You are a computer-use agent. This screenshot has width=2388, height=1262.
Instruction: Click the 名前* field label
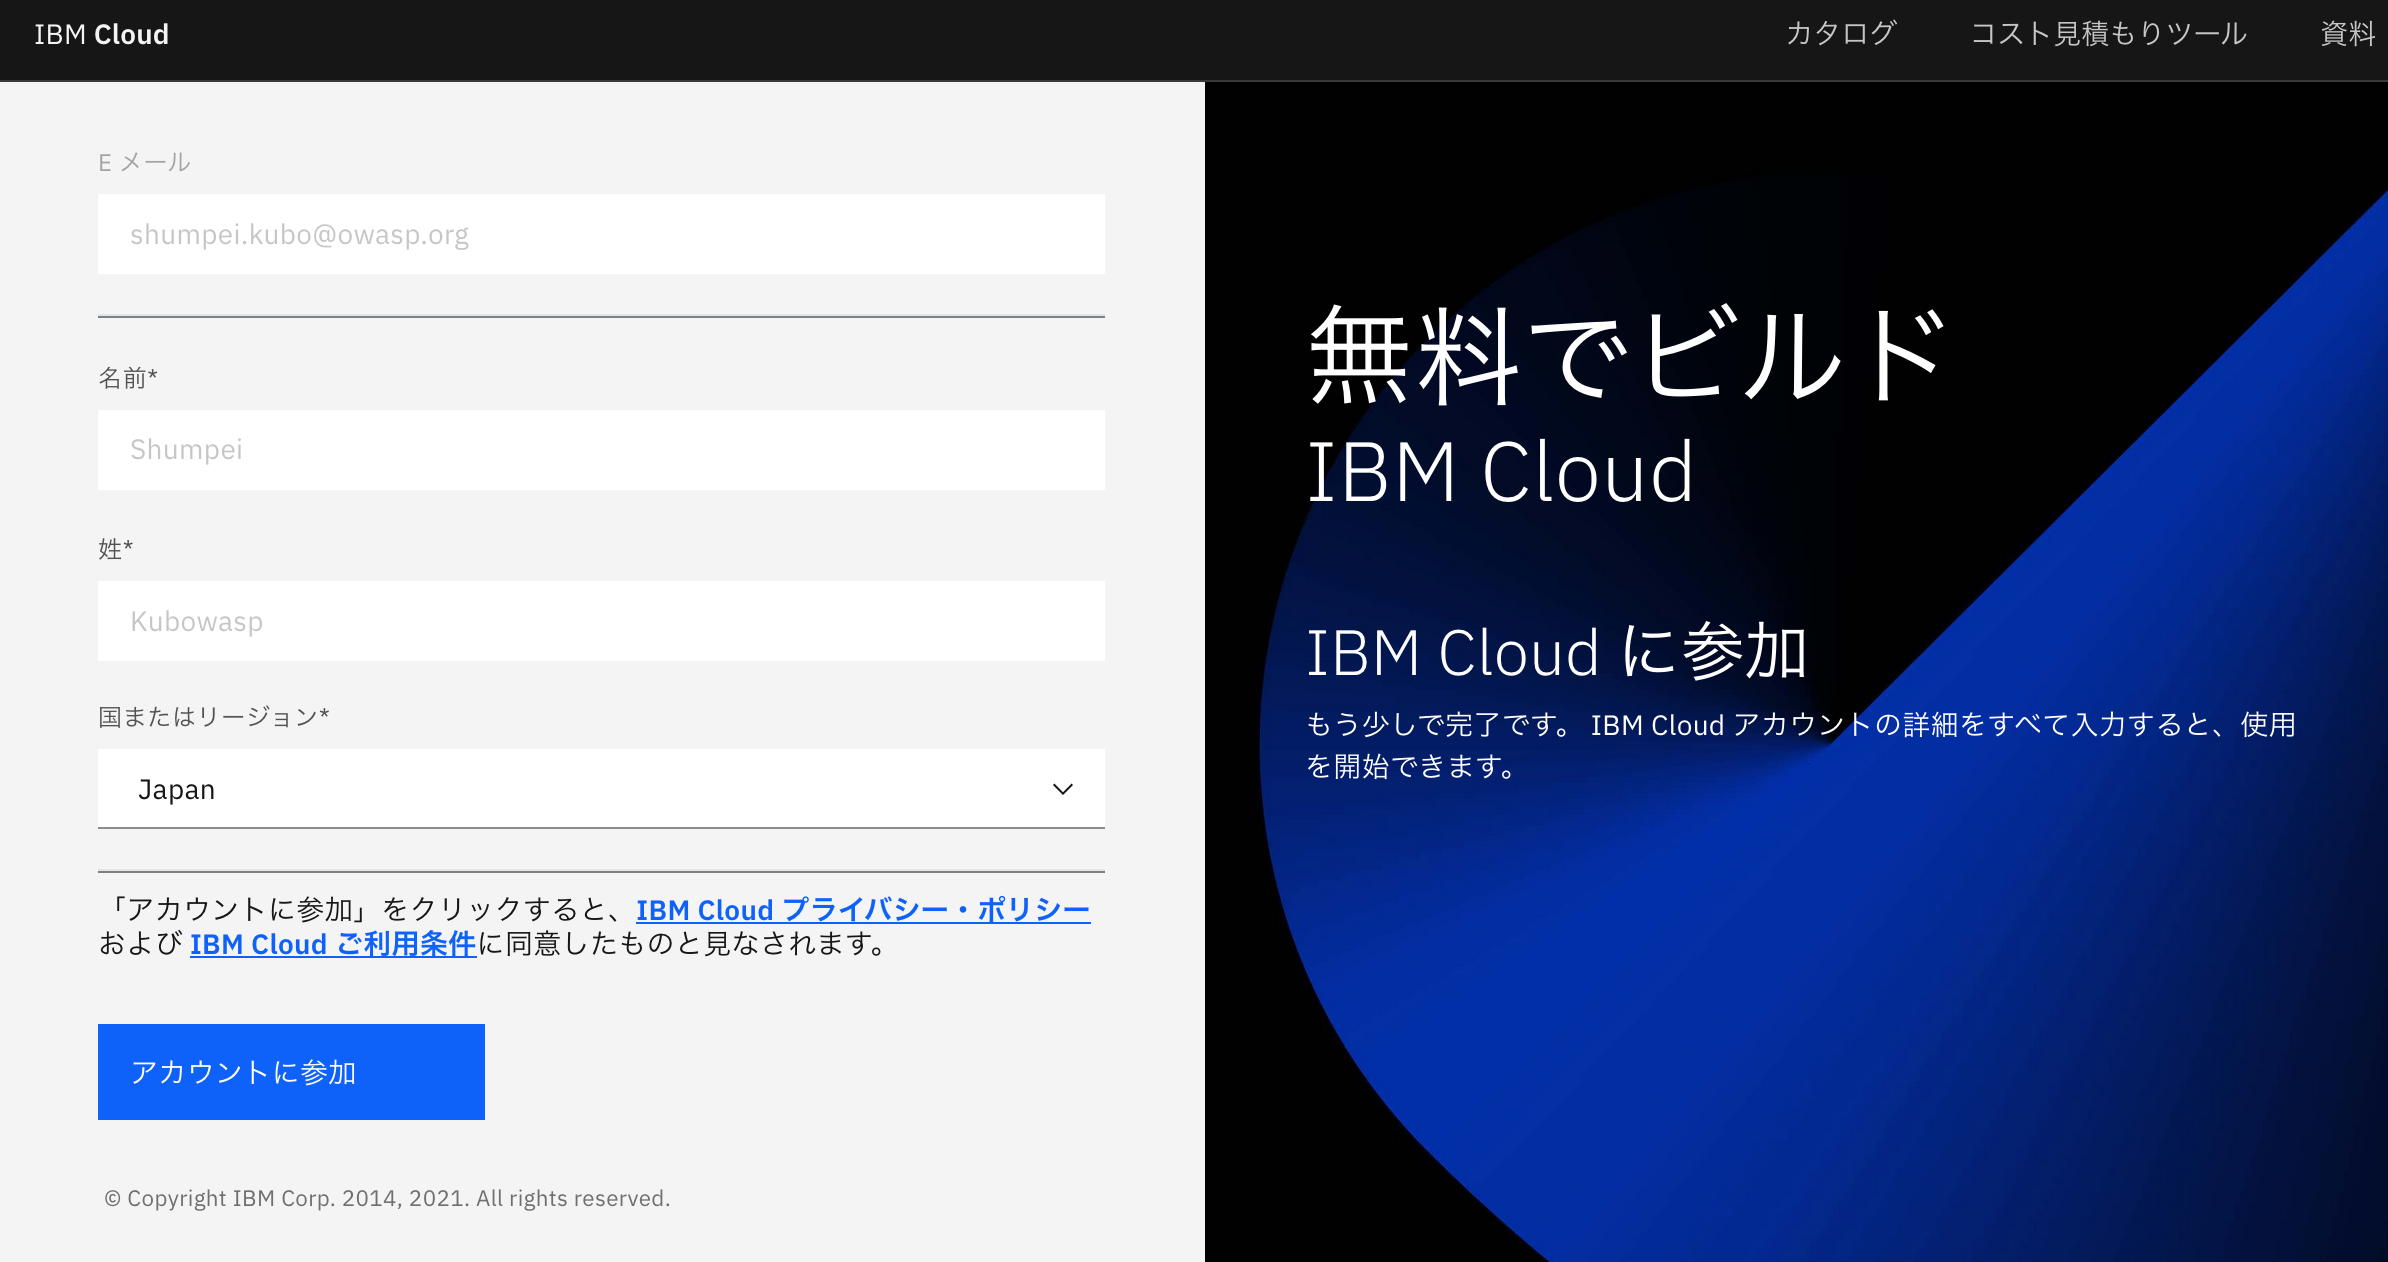click(x=128, y=377)
